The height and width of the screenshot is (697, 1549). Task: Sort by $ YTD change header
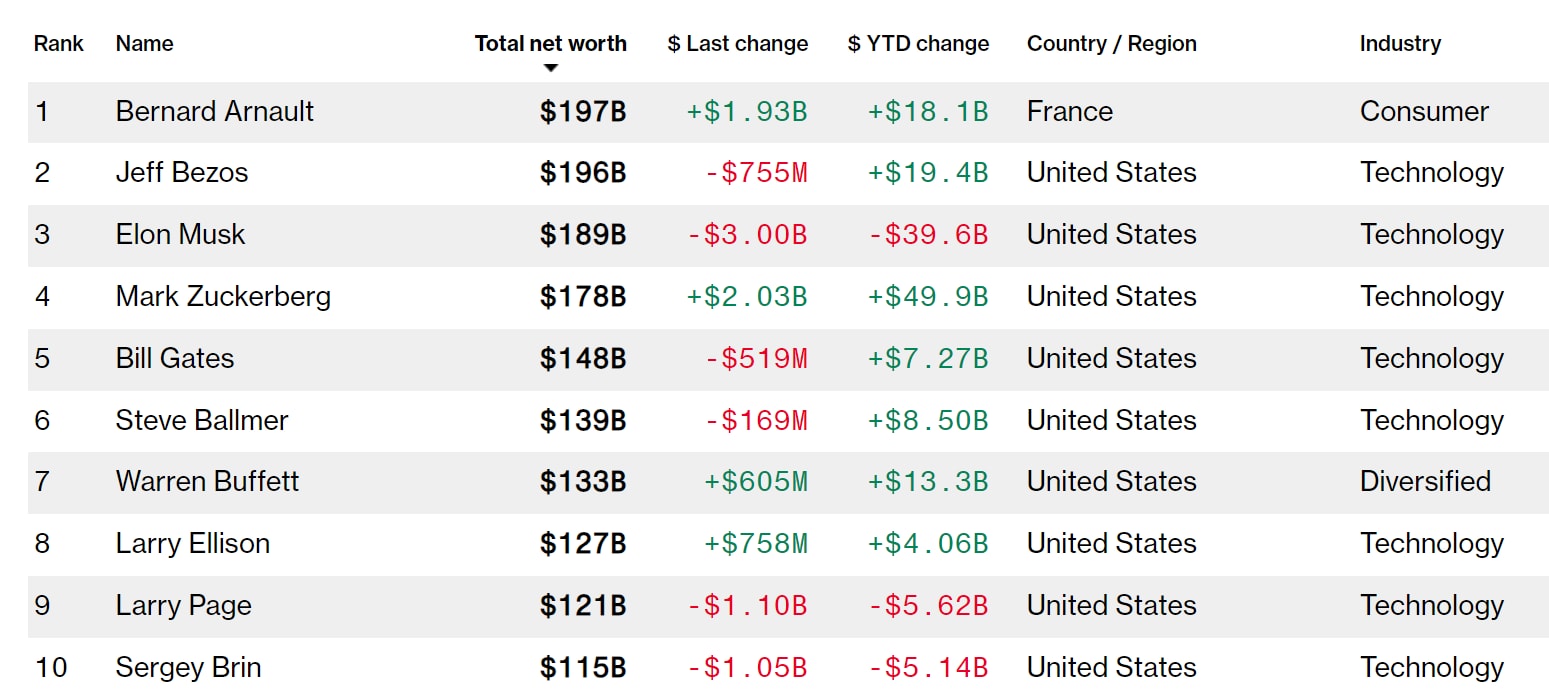point(918,44)
